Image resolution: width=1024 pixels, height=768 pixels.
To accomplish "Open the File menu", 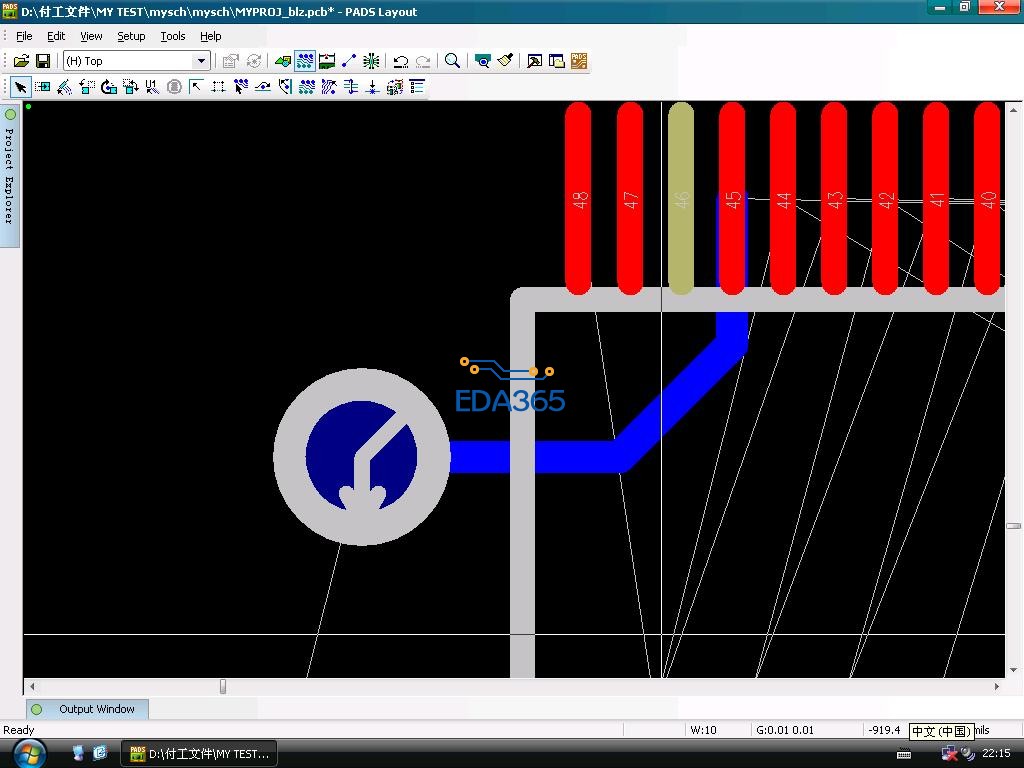I will (x=24, y=36).
